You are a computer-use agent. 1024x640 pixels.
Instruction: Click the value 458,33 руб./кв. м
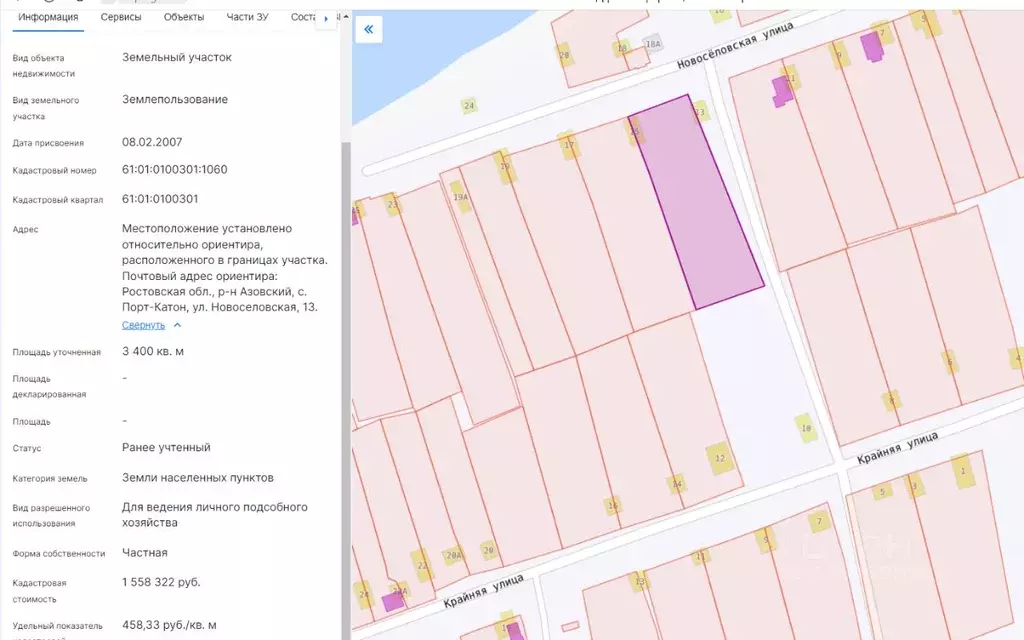point(169,626)
